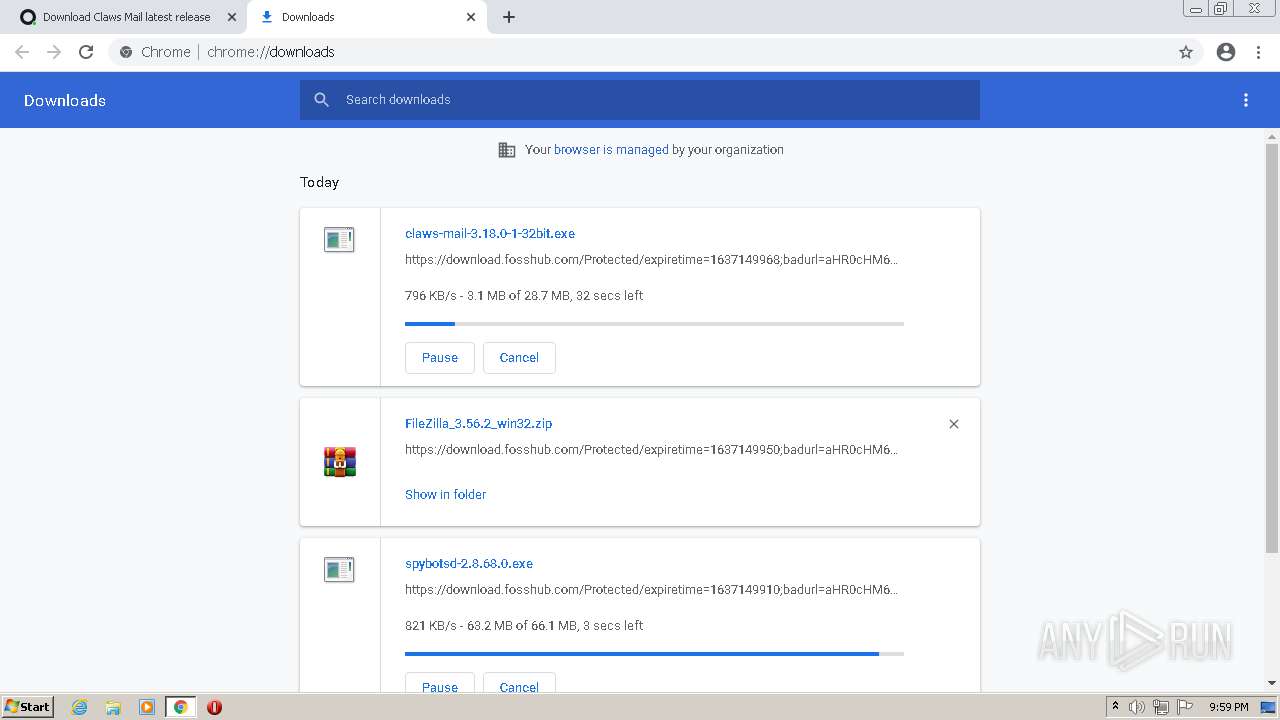This screenshot has width=1280, height=720.
Task: Open a new tab with the plus button
Action: point(509,17)
